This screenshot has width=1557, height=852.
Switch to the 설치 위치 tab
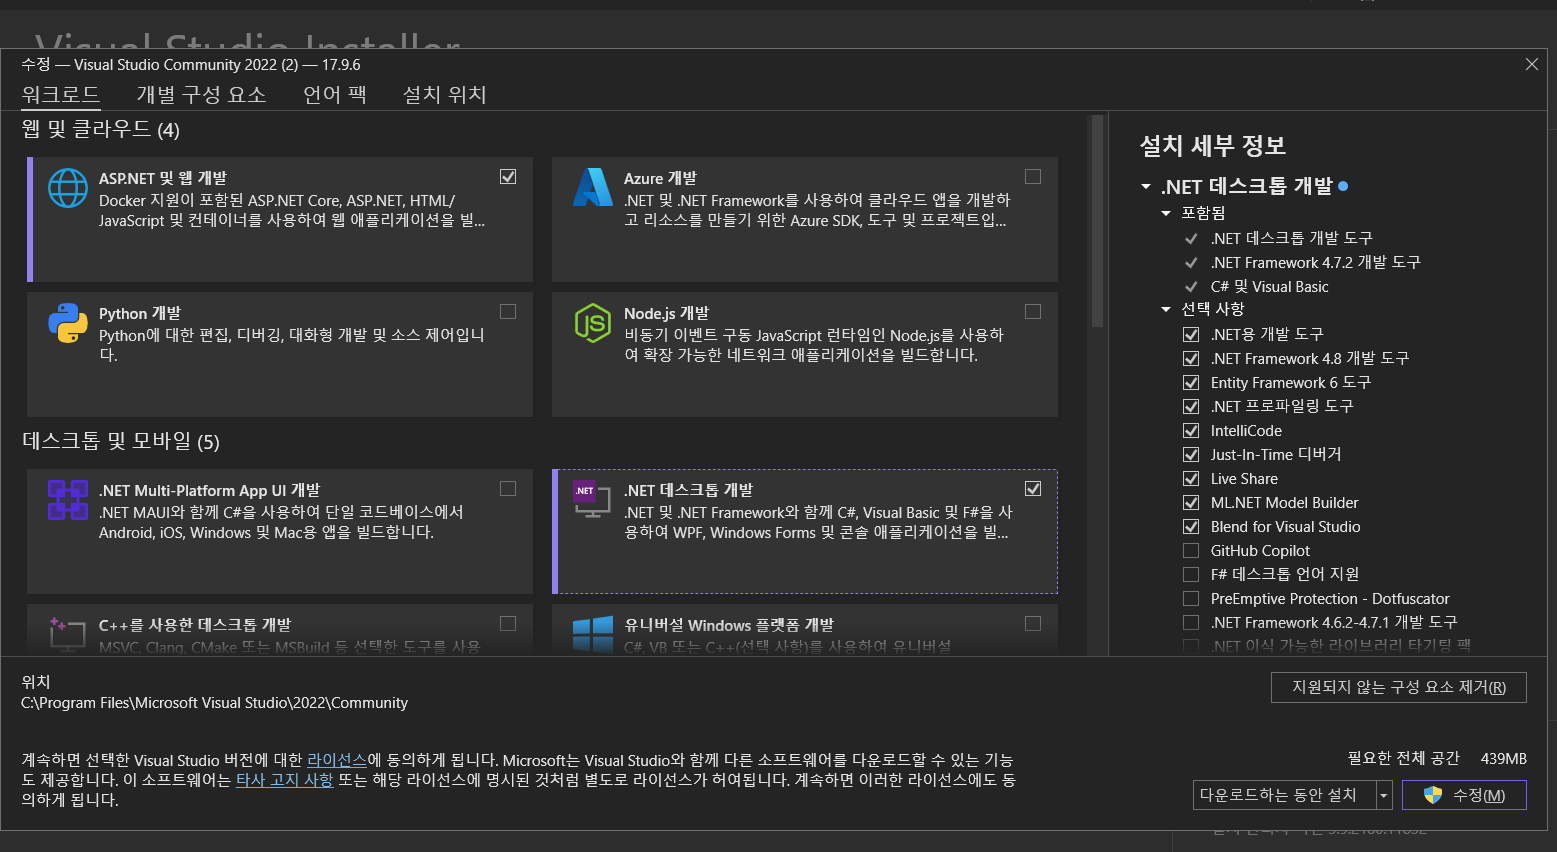pyautogui.click(x=444, y=95)
